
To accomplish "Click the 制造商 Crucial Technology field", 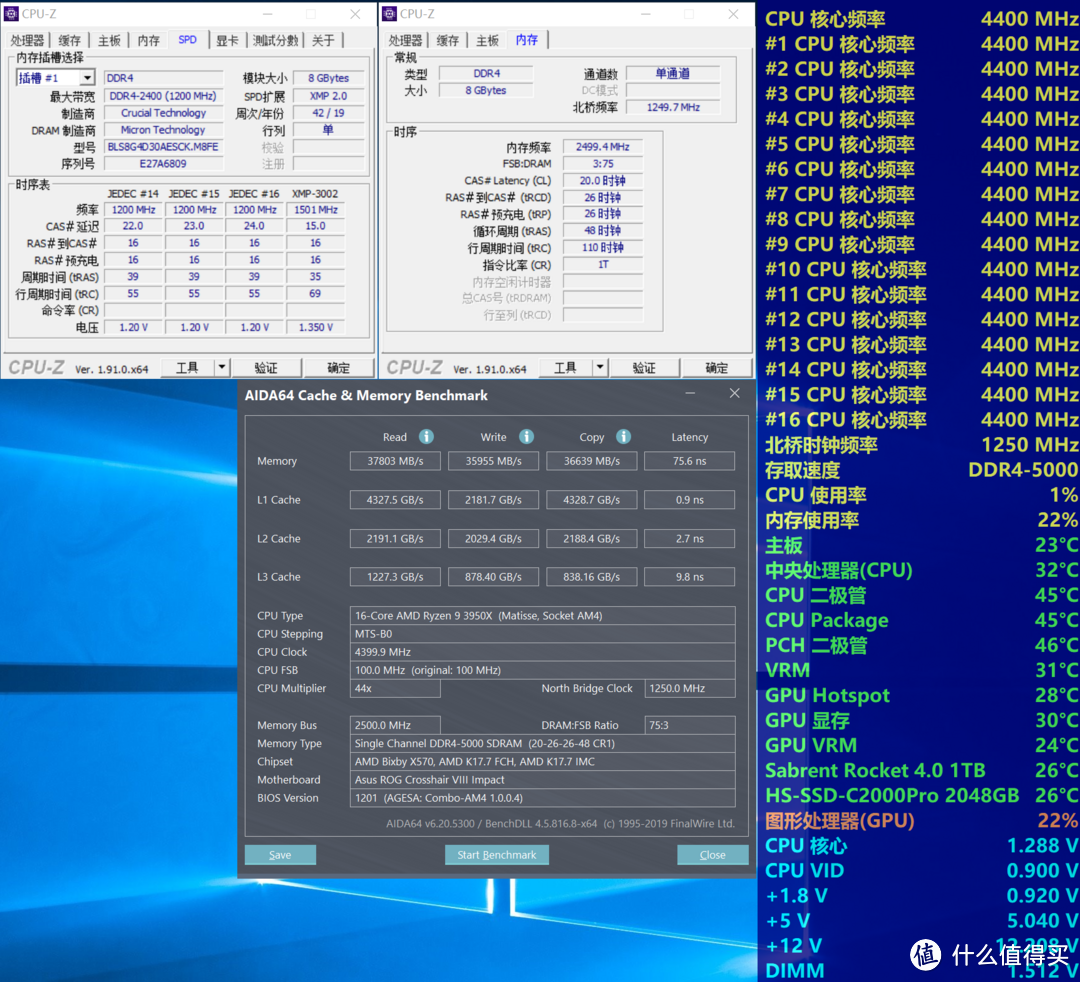I will pyautogui.click(x=163, y=113).
